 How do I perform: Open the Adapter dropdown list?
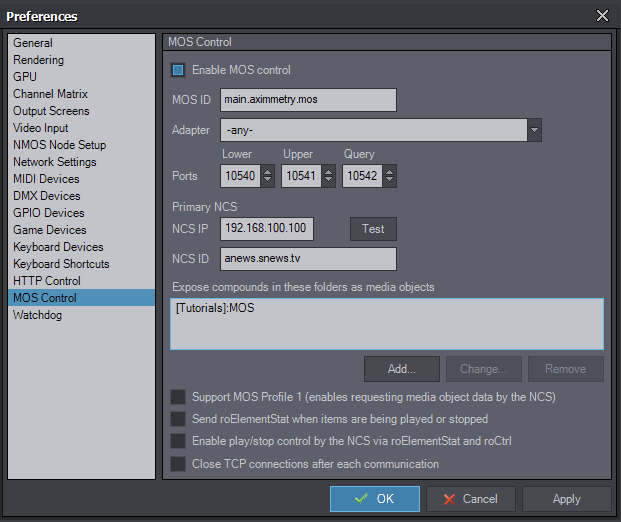click(x=534, y=130)
